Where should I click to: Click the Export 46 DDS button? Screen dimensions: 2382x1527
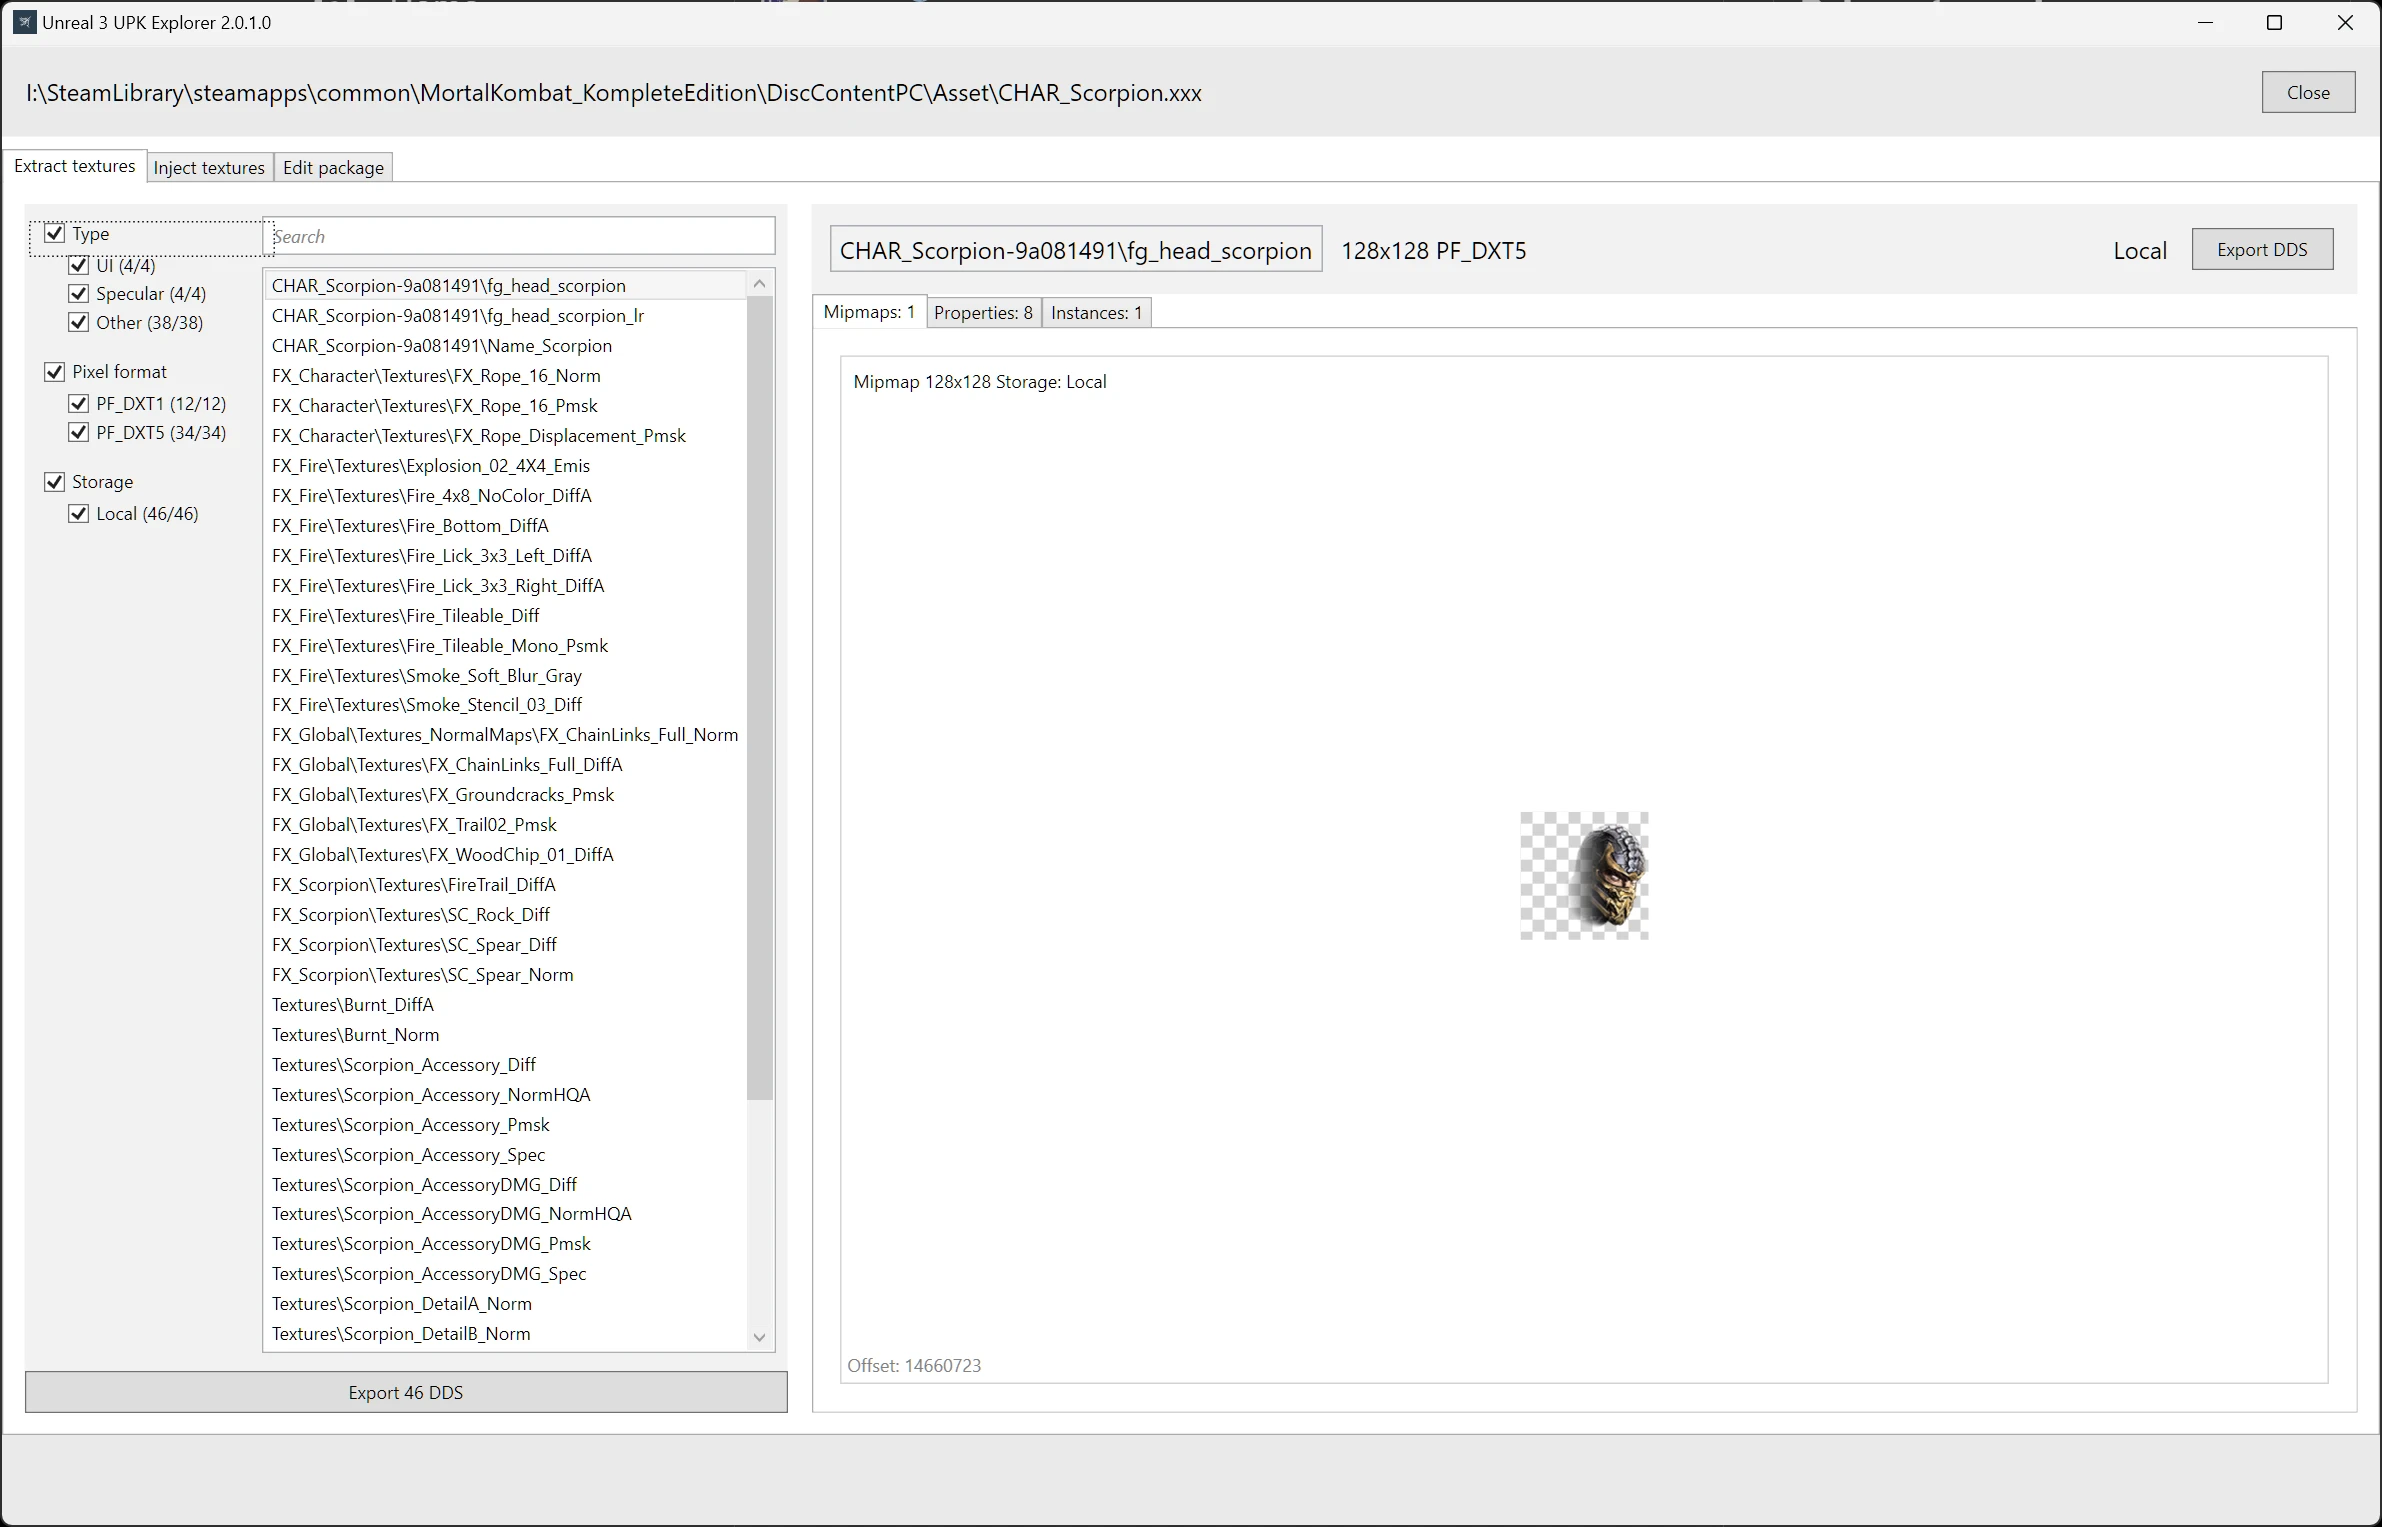(406, 1392)
